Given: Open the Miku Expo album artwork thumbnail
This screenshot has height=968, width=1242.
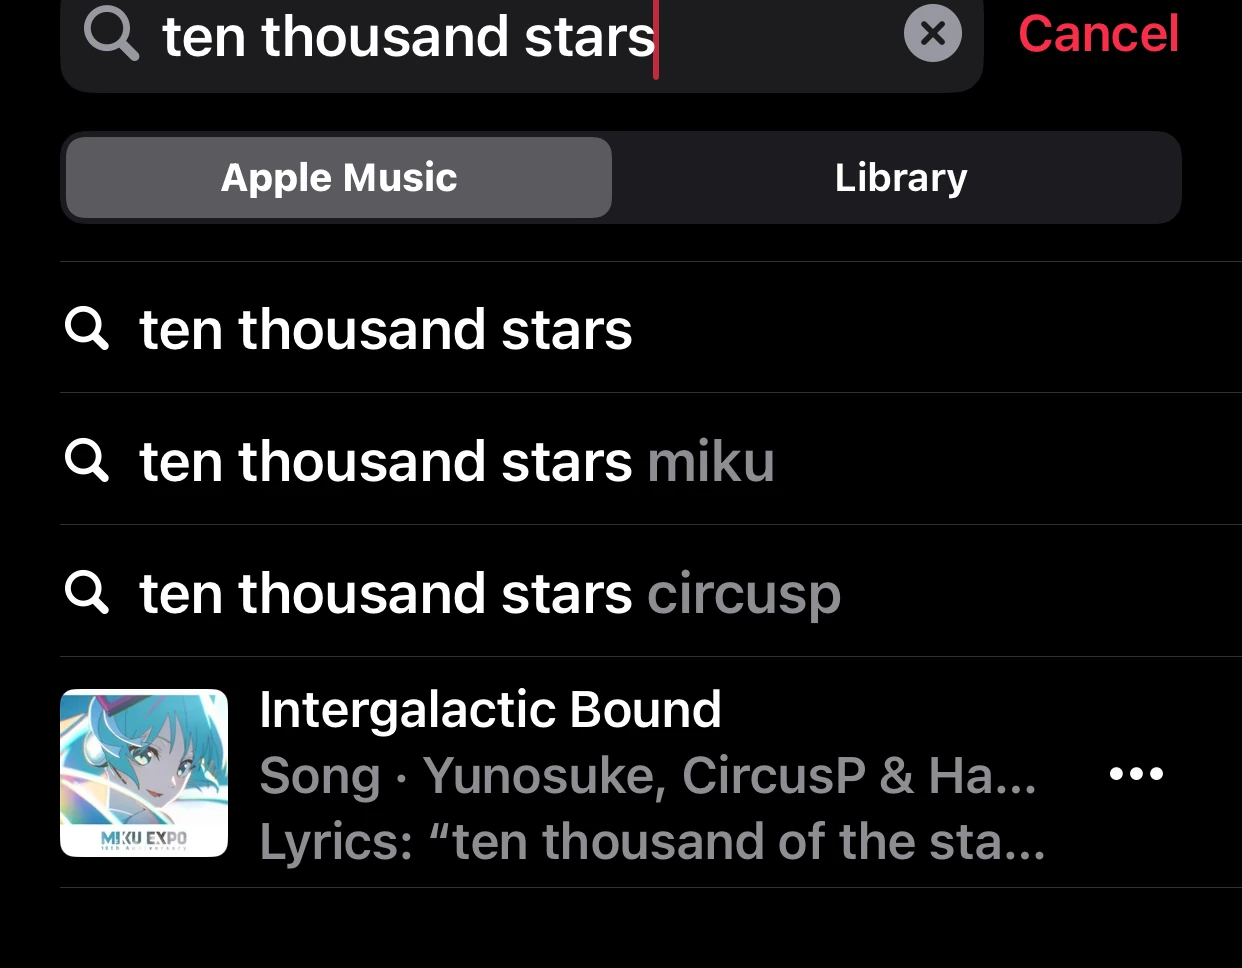Looking at the screenshot, I should pos(144,773).
